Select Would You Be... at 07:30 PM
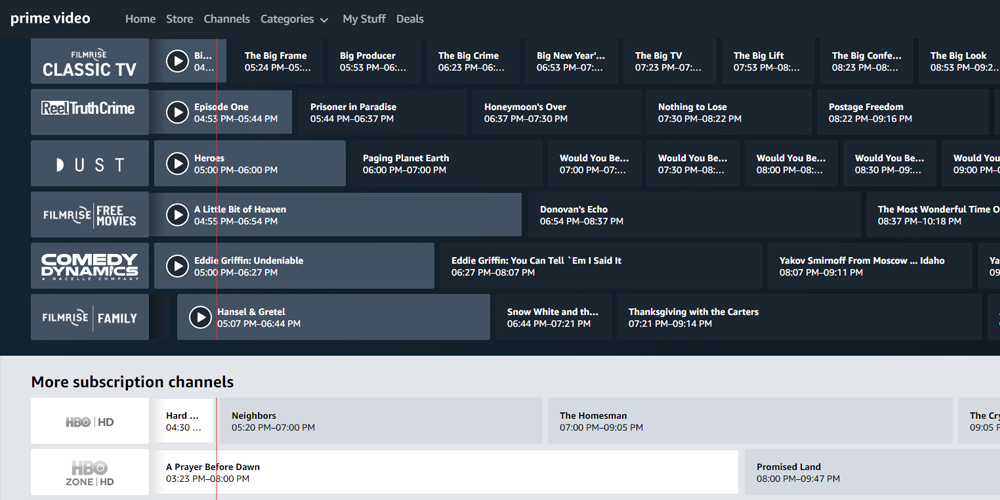The height and width of the screenshot is (500, 1000). click(693, 163)
